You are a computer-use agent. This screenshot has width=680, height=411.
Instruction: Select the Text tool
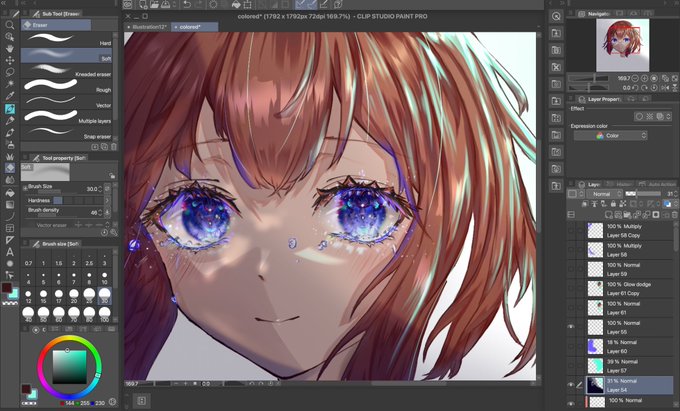tap(10, 252)
